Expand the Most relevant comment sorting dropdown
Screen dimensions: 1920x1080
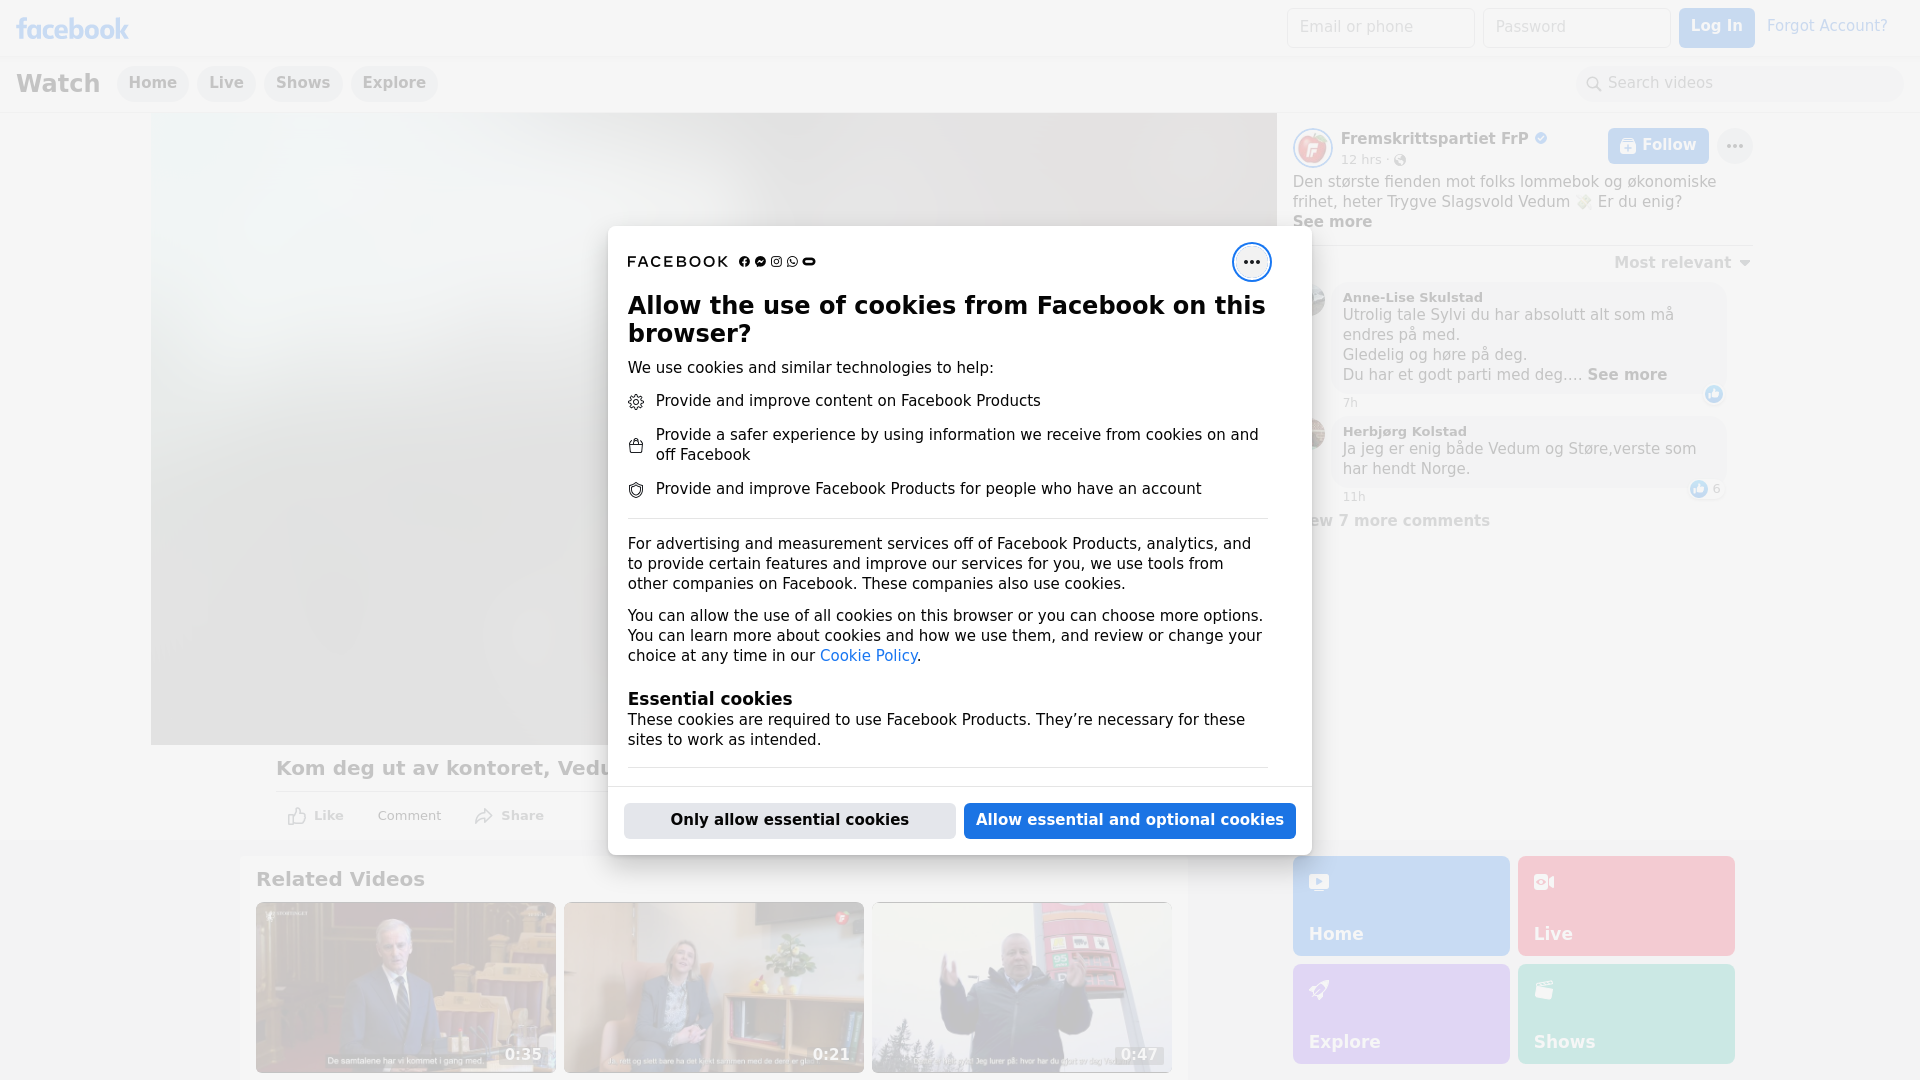1682,263
